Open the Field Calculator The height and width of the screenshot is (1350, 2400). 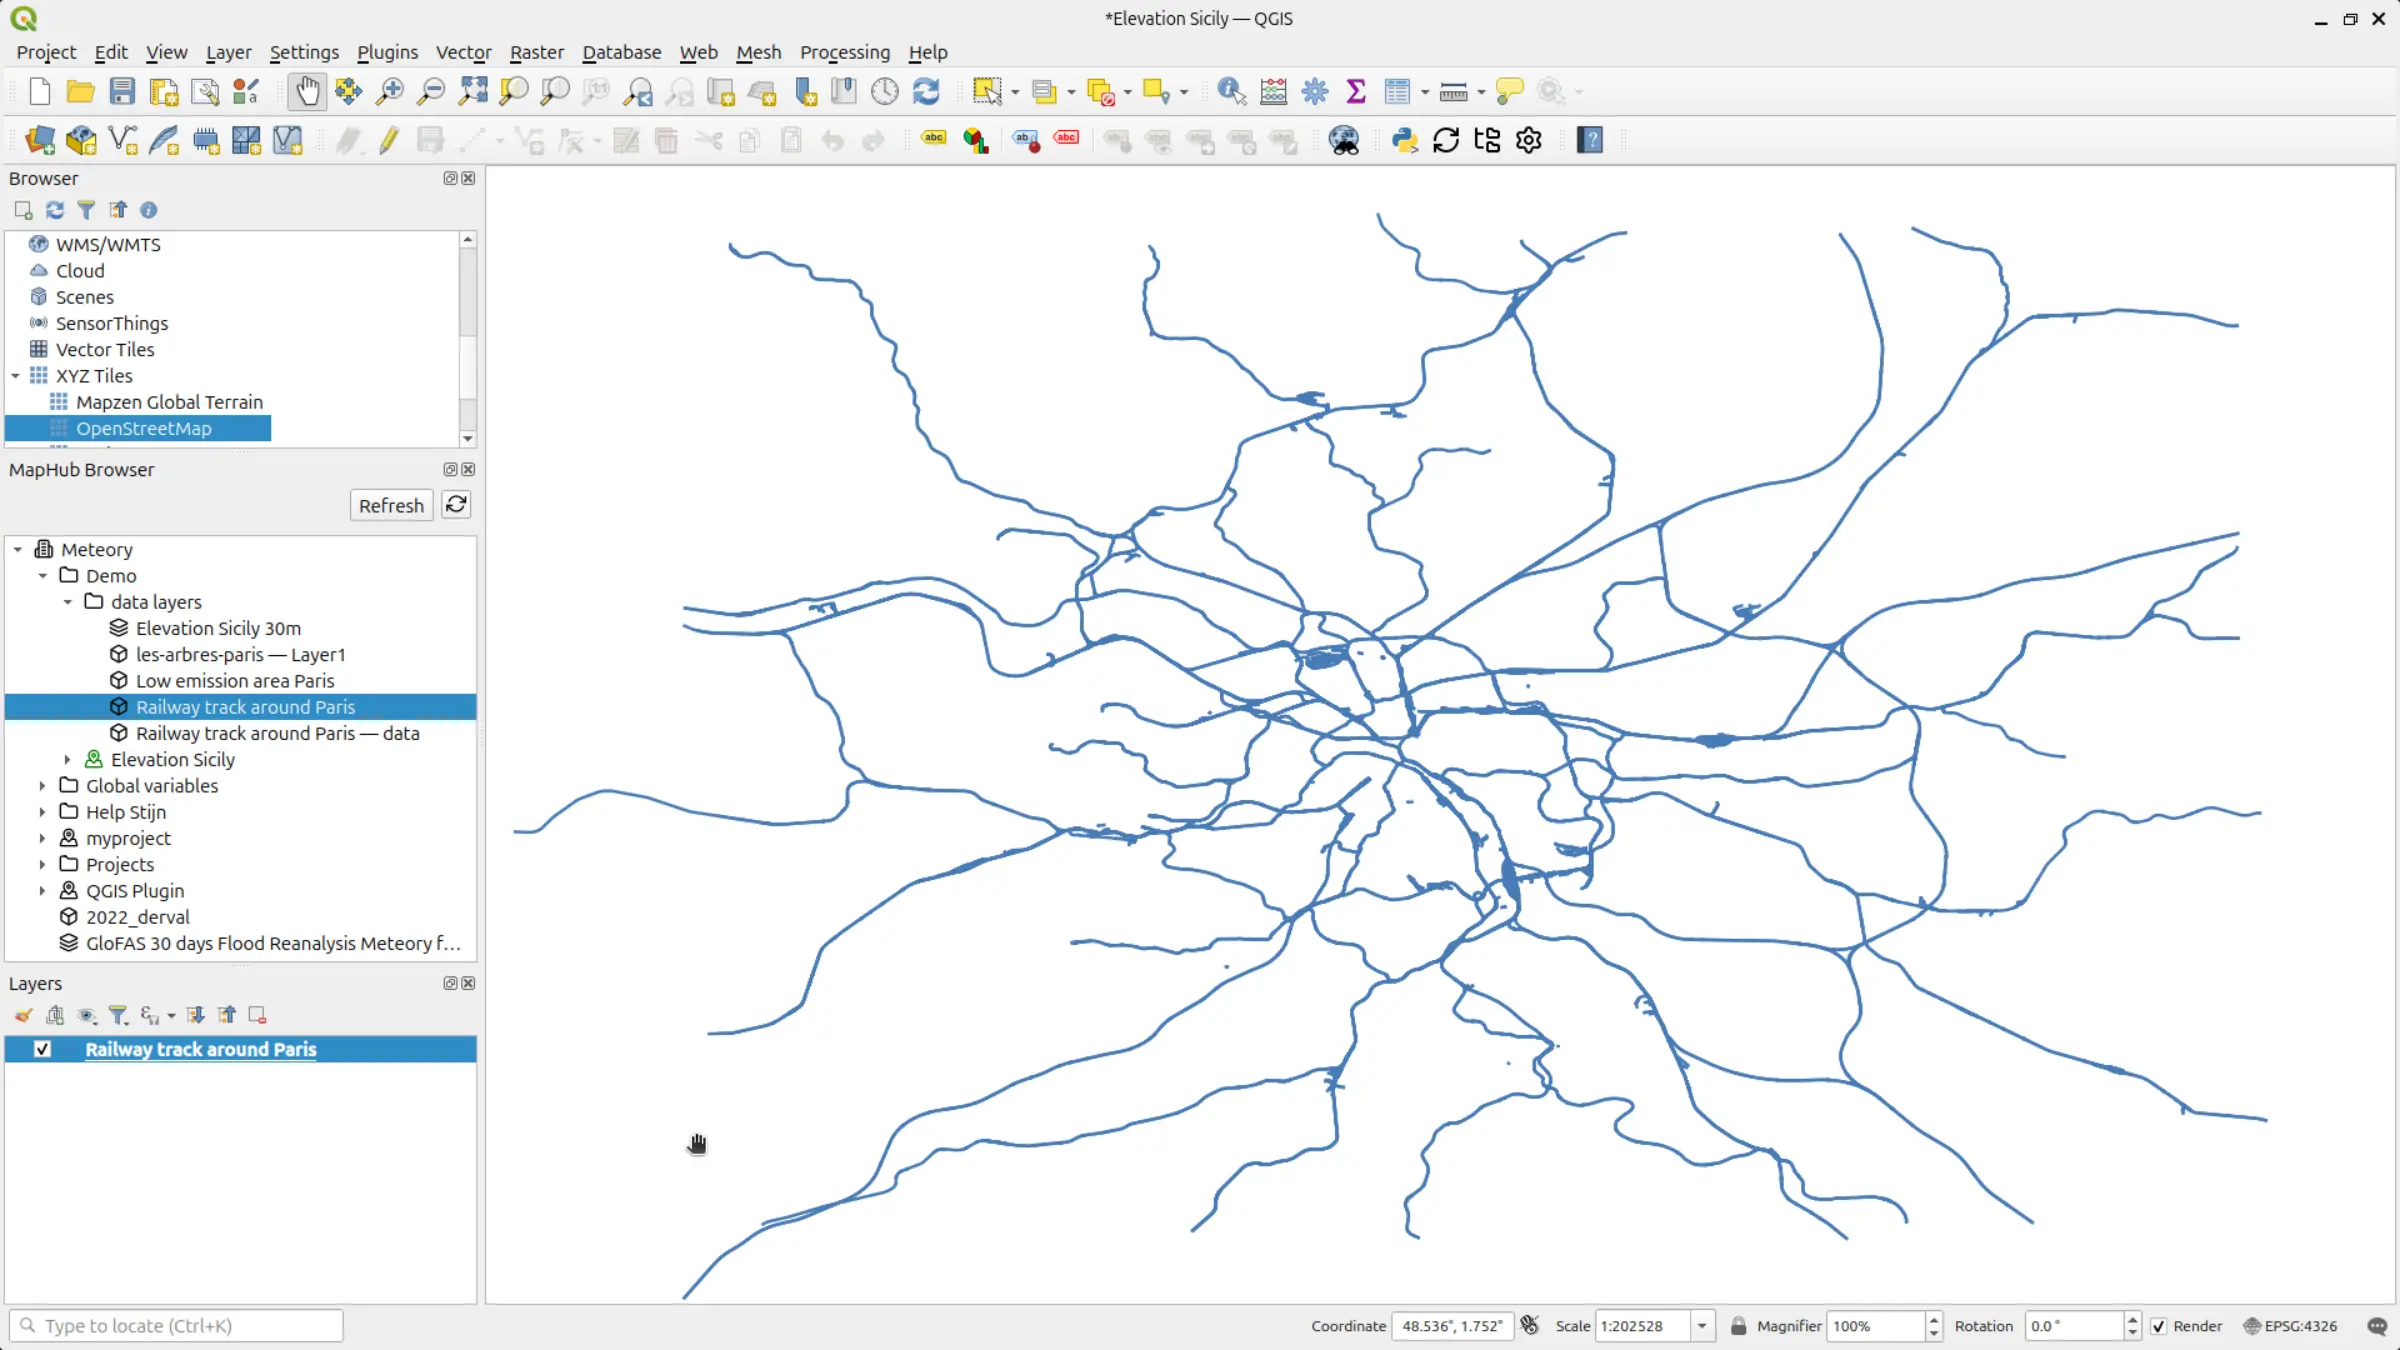point(1273,91)
